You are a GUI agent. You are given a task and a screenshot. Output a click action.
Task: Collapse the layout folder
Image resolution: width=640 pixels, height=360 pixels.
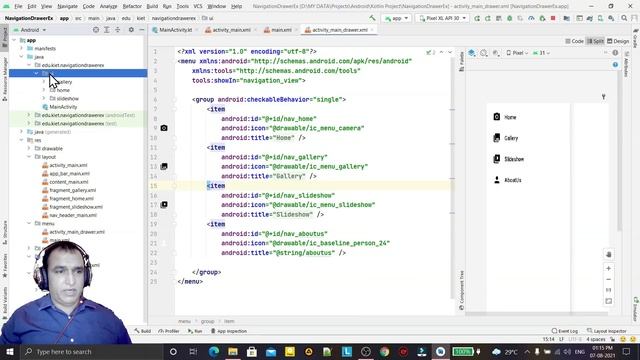29,157
